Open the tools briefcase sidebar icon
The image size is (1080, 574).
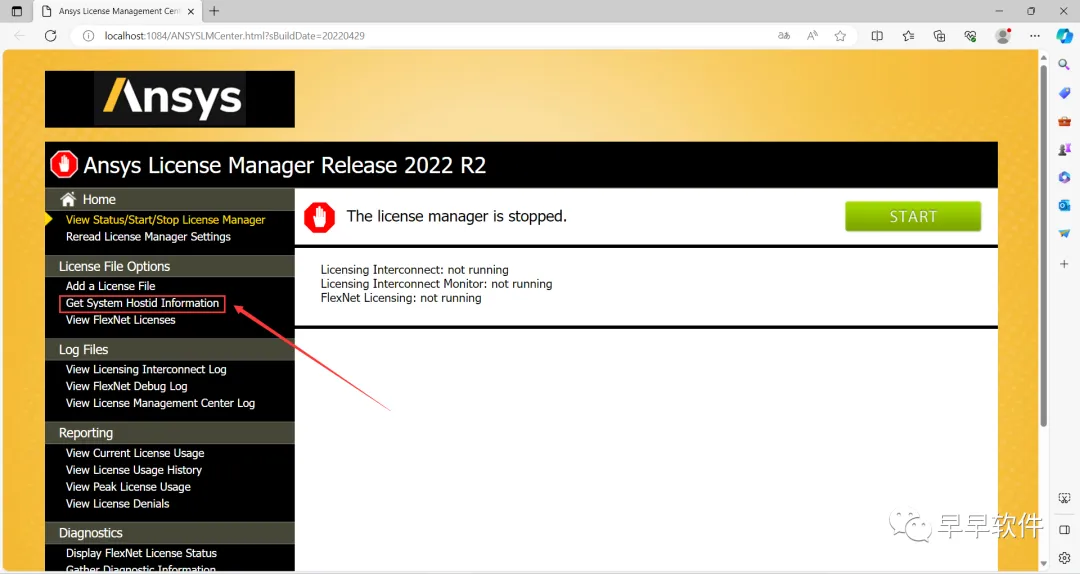tap(1064, 121)
